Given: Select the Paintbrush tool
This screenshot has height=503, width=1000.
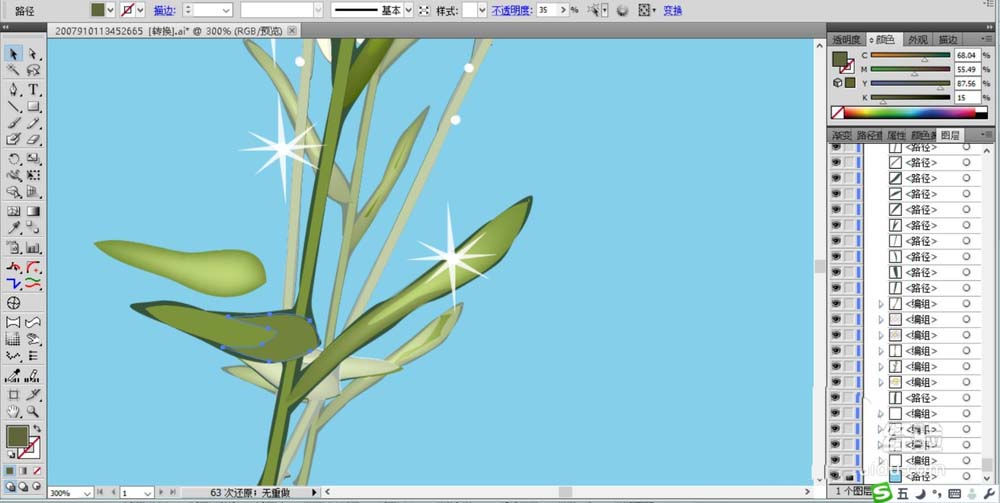Looking at the screenshot, I should point(13,123).
